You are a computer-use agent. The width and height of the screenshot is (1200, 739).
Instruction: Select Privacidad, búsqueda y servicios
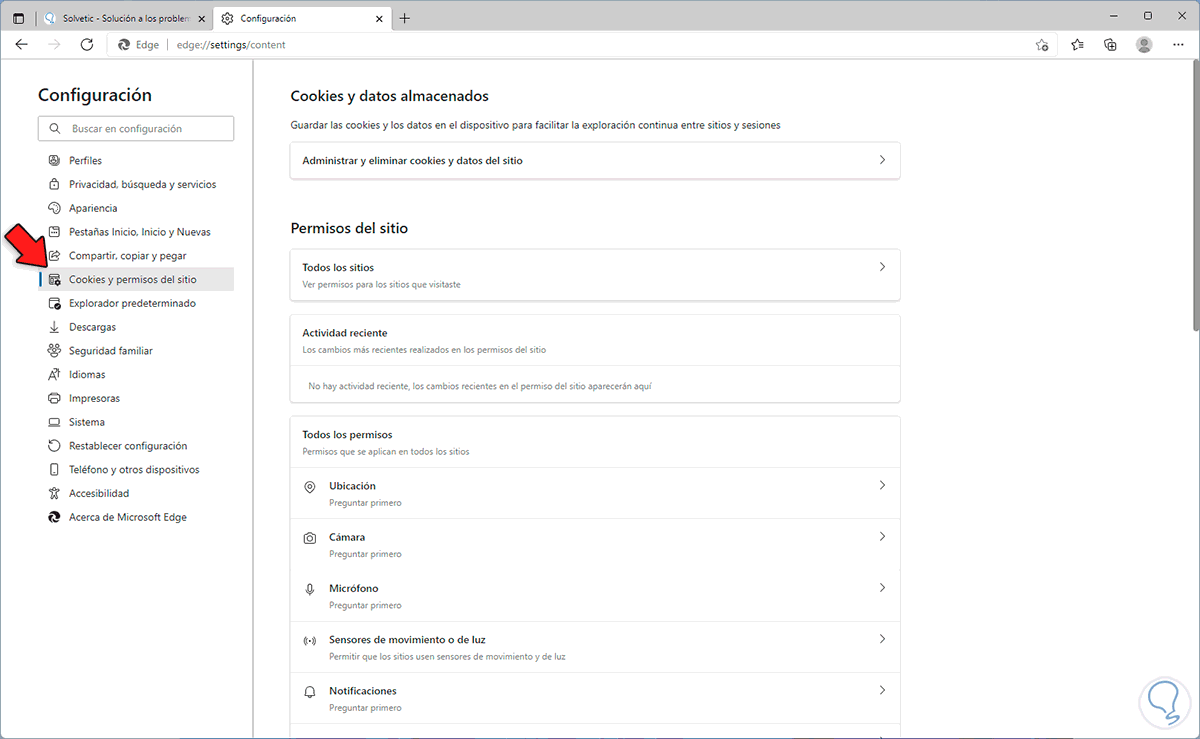142,184
